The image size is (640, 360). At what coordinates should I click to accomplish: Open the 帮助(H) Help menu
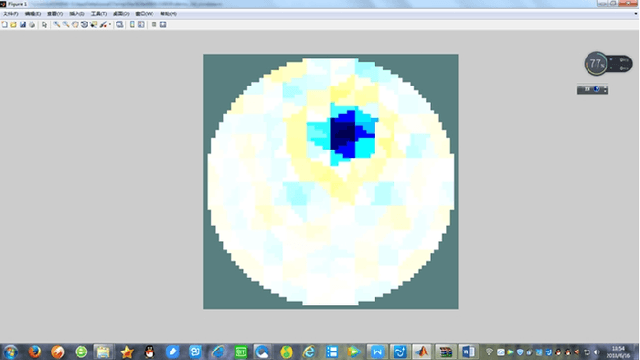[x=168, y=14]
